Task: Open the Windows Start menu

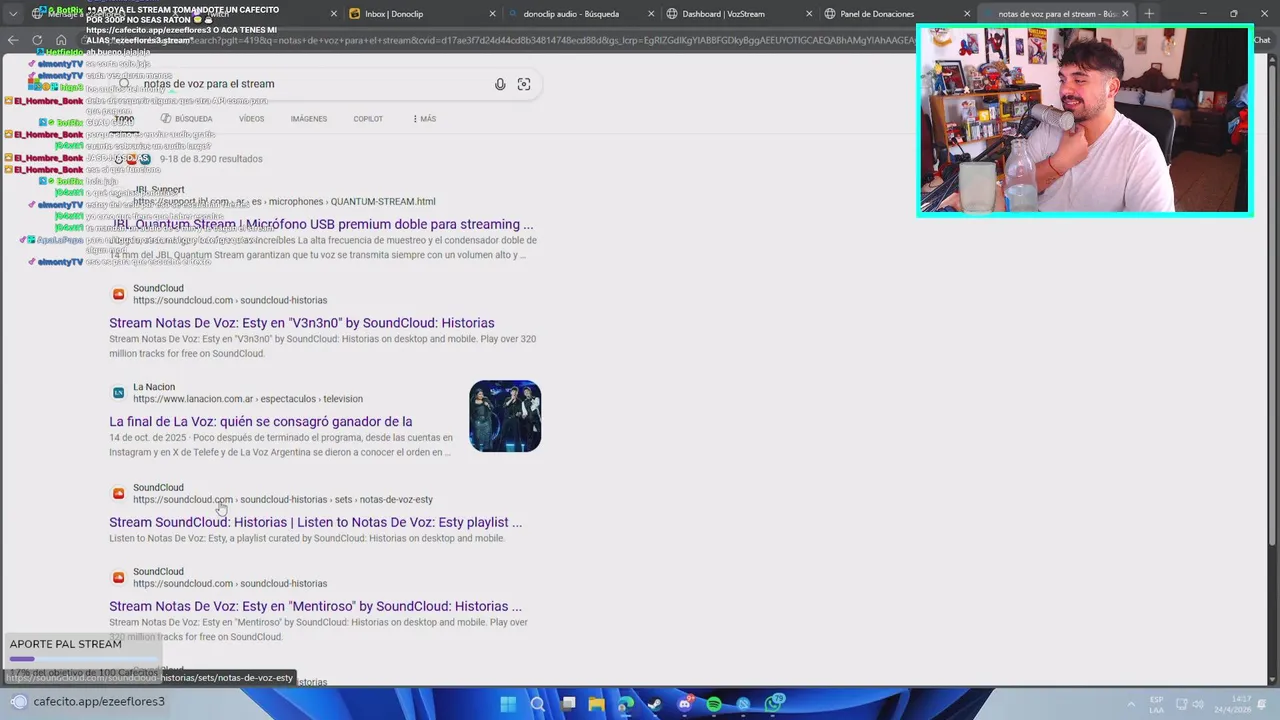Action: pyautogui.click(x=508, y=704)
